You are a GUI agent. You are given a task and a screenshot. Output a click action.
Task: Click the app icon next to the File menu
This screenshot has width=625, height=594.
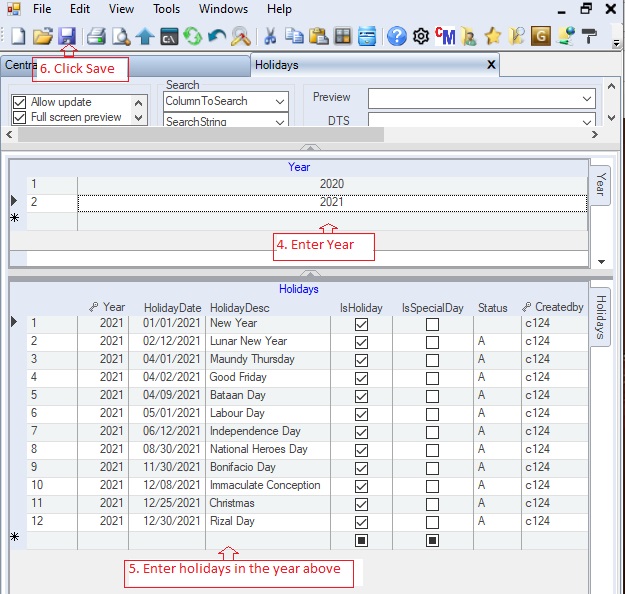coord(14,9)
